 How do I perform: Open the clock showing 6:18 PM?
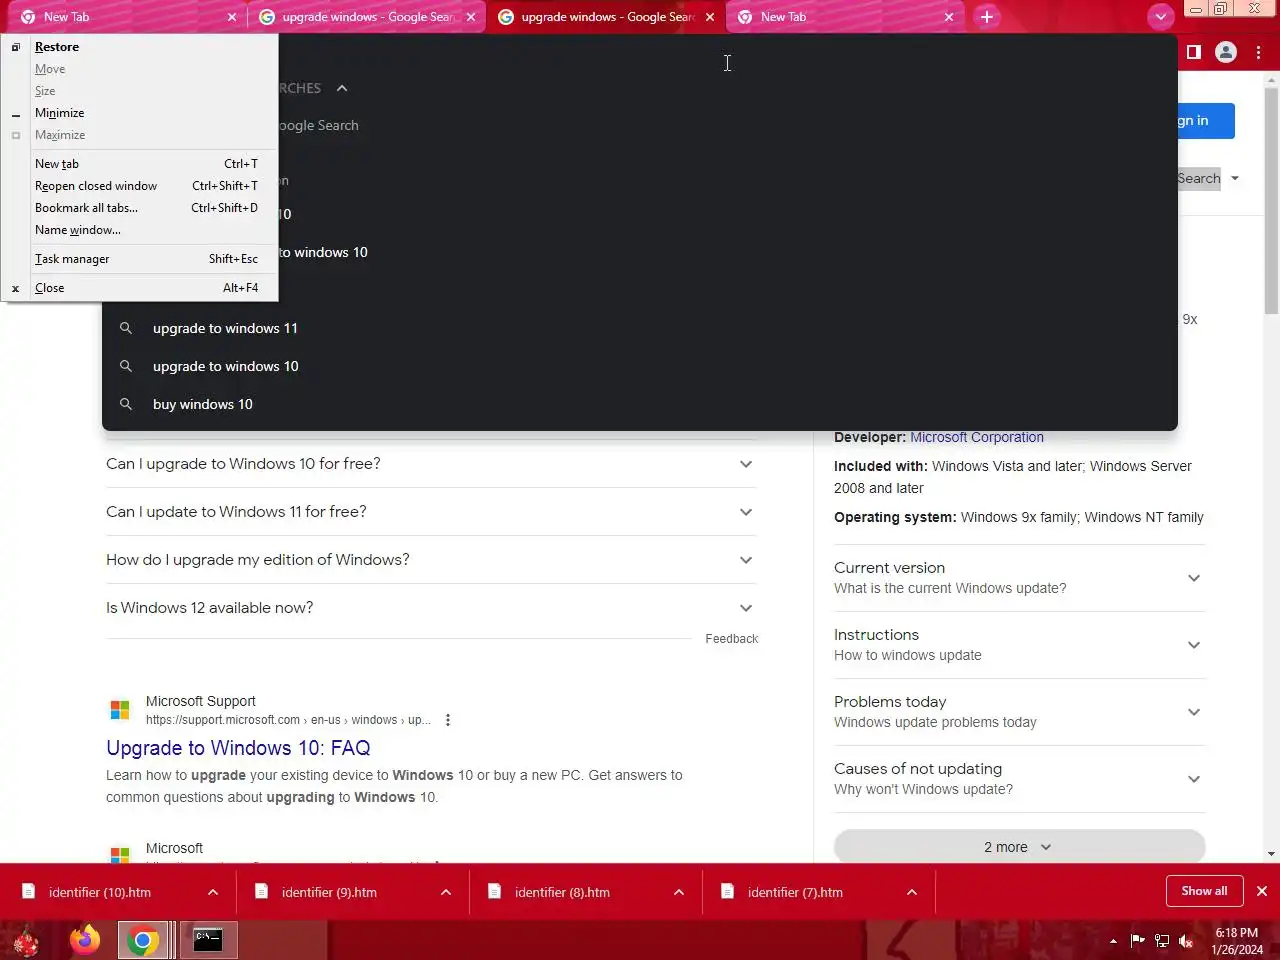click(1237, 941)
